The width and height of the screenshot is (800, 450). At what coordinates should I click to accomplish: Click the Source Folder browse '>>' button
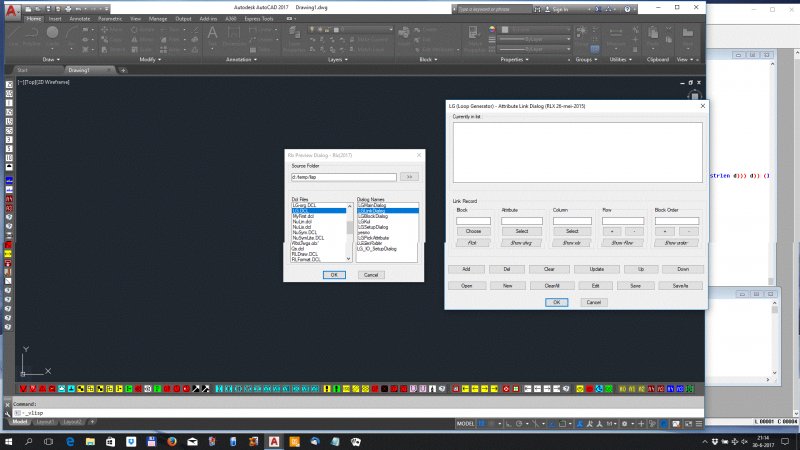pyautogui.click(x=408, y=176)
